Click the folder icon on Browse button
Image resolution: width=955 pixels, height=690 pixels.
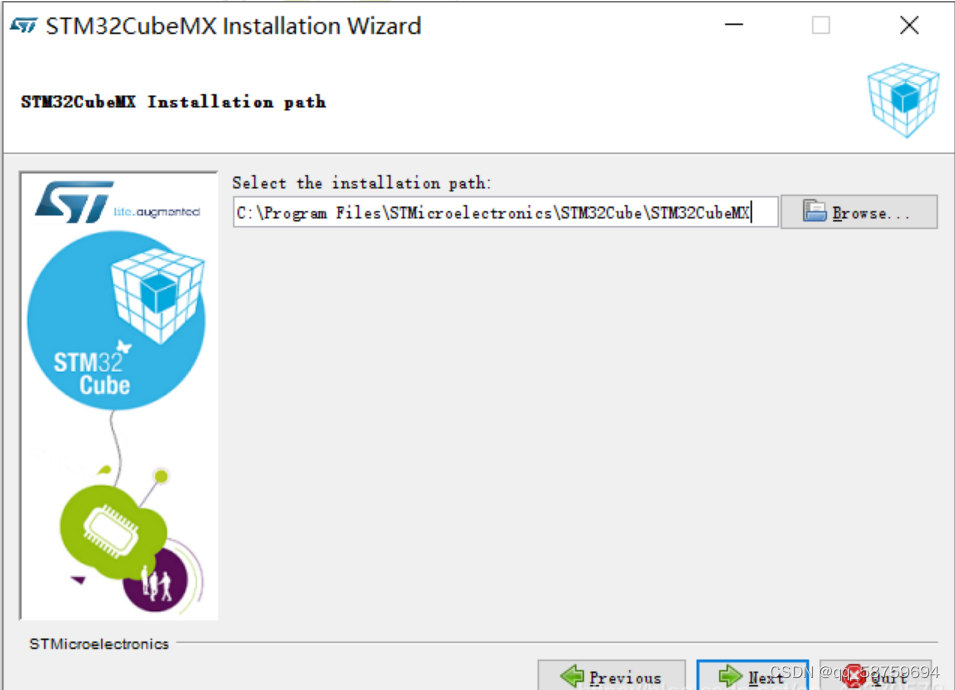(814, 211)
